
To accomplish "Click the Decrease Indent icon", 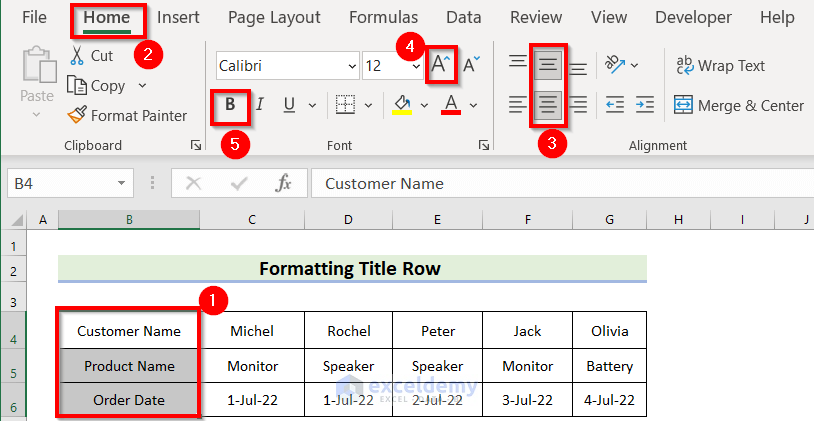I will [615, 104].
